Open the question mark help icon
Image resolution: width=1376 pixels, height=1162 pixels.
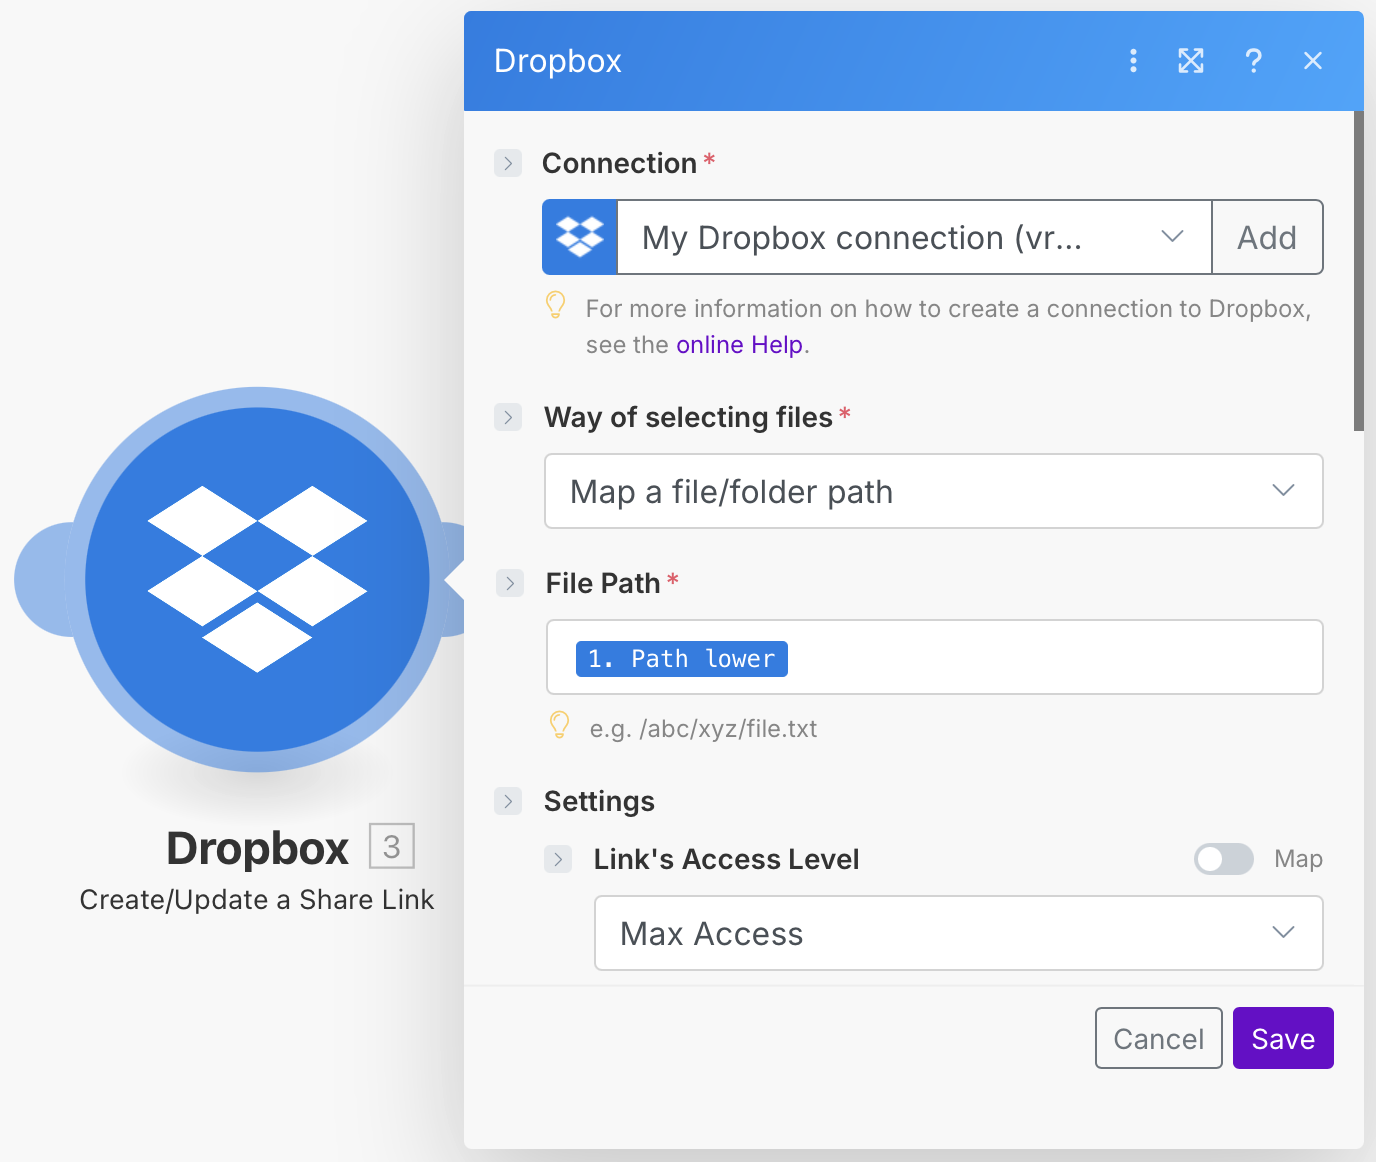tap(1253, 61)
